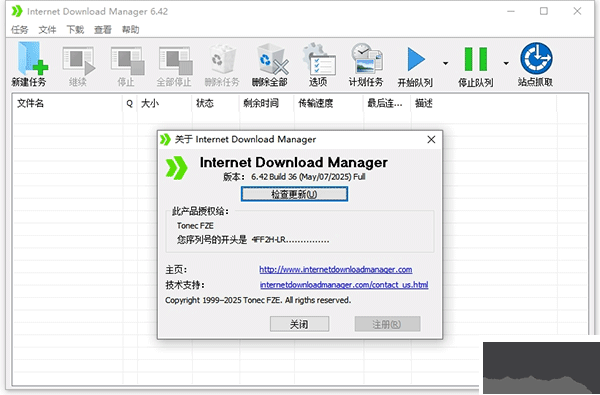Screen dimensions: 600x395
Task: Open the 文件 menu
Action: pos(47,29)
